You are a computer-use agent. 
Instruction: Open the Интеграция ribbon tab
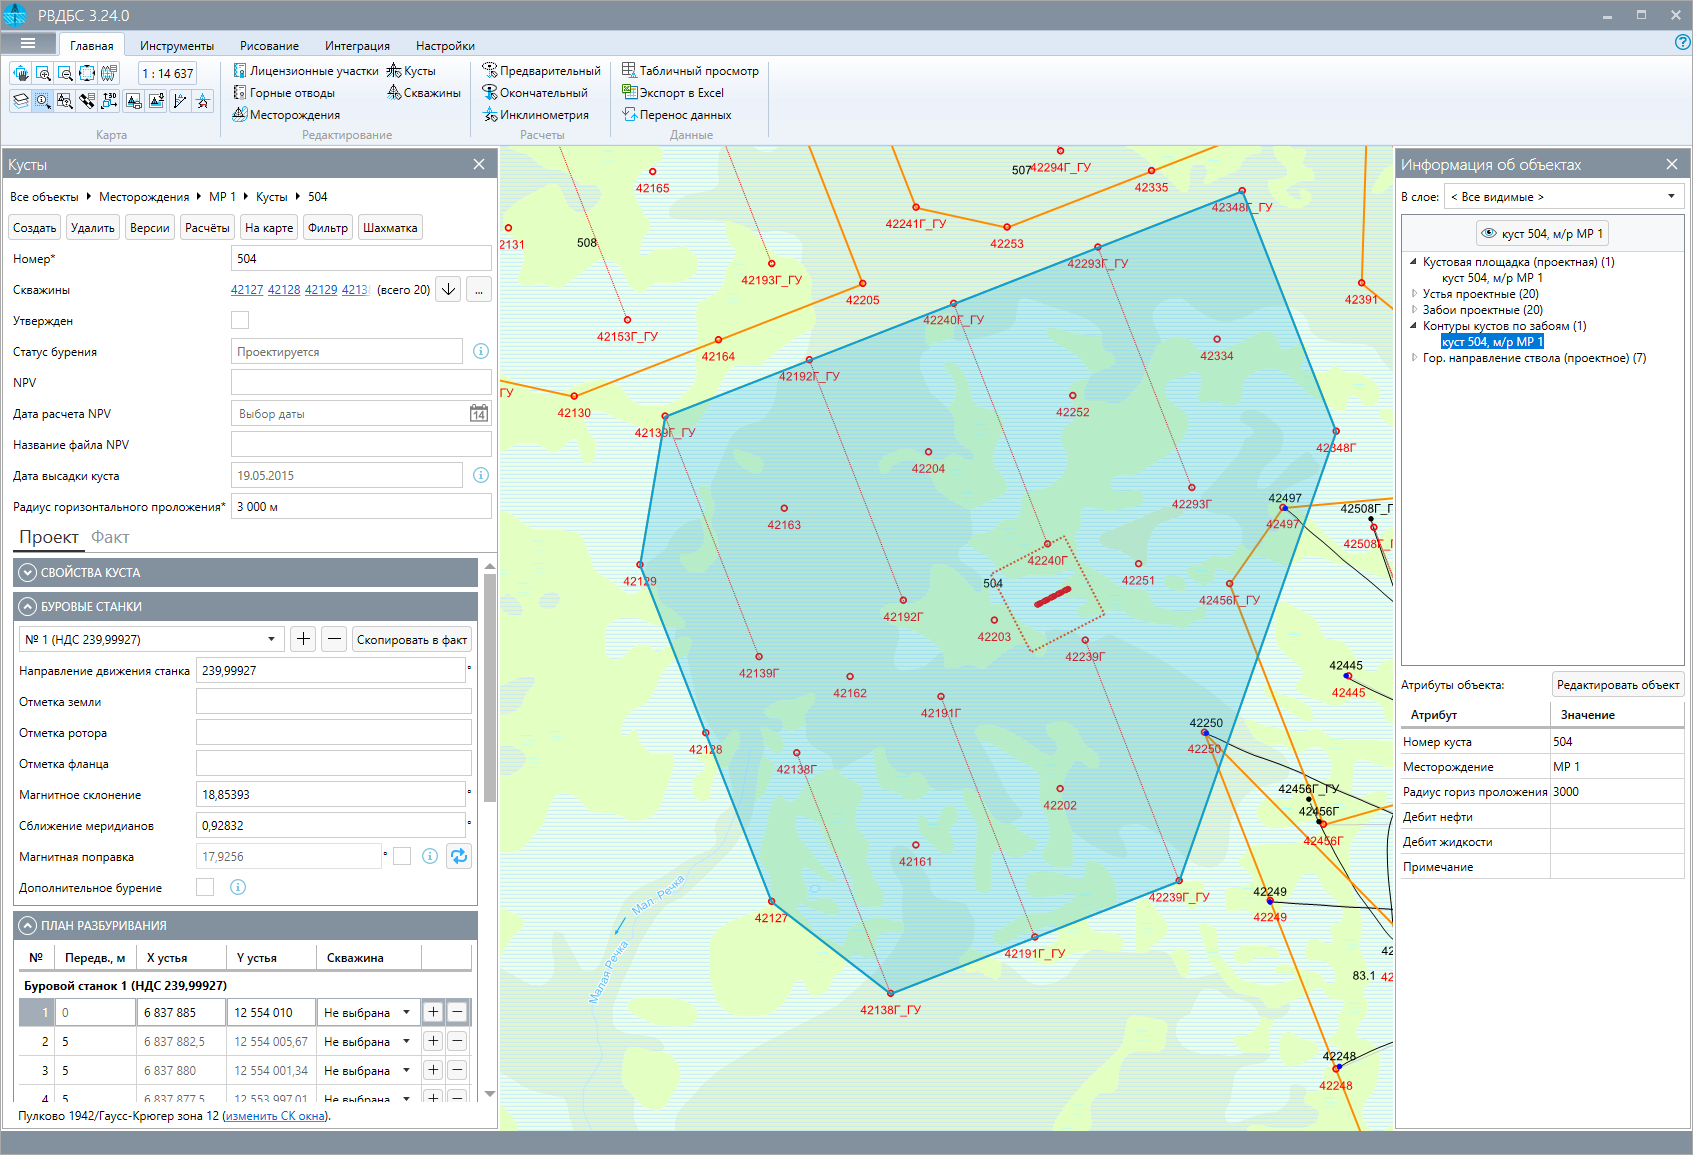[x=357, y=46]
